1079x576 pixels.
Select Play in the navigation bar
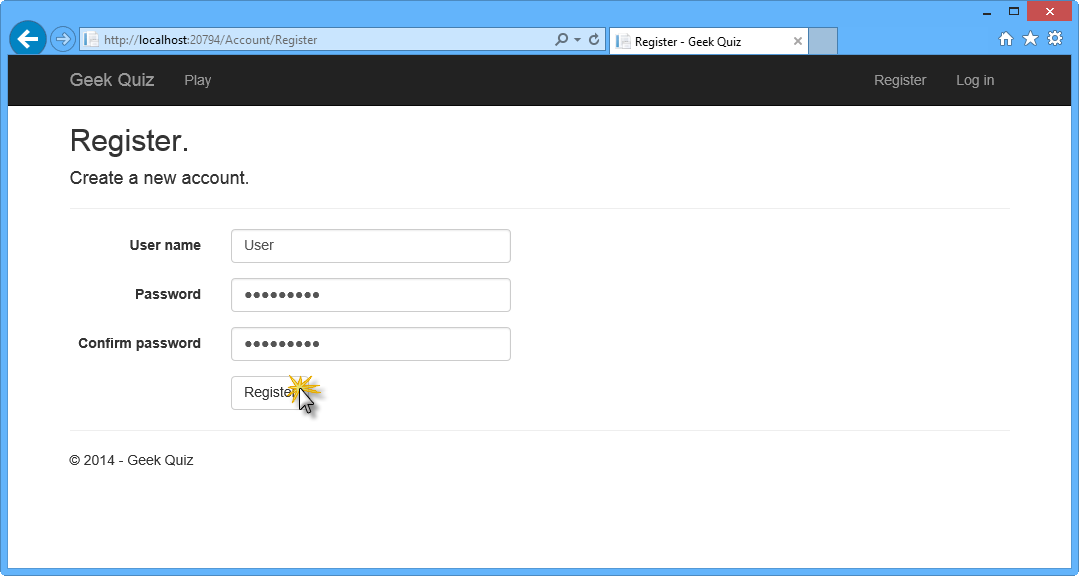197,80
